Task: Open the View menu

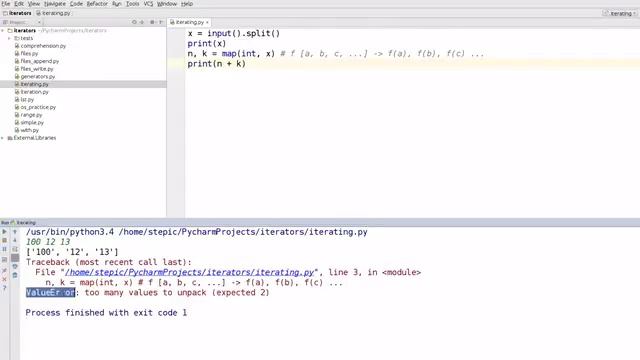Action: pos(34,4)
